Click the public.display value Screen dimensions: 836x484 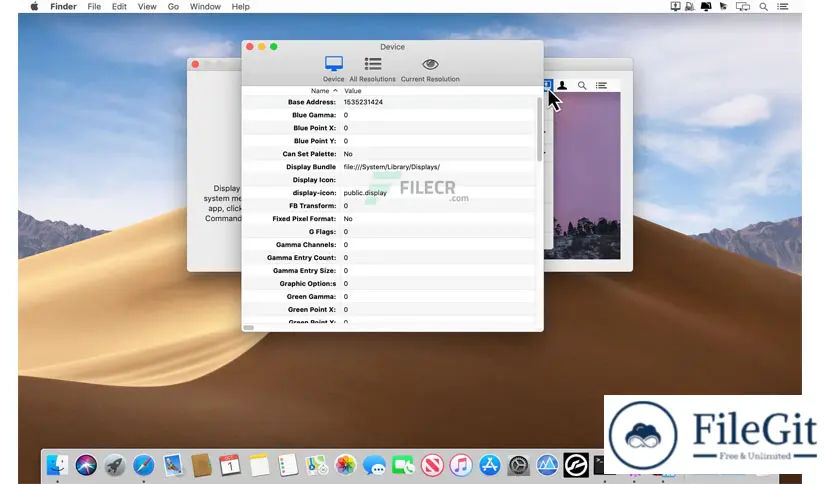coord(365,192)
